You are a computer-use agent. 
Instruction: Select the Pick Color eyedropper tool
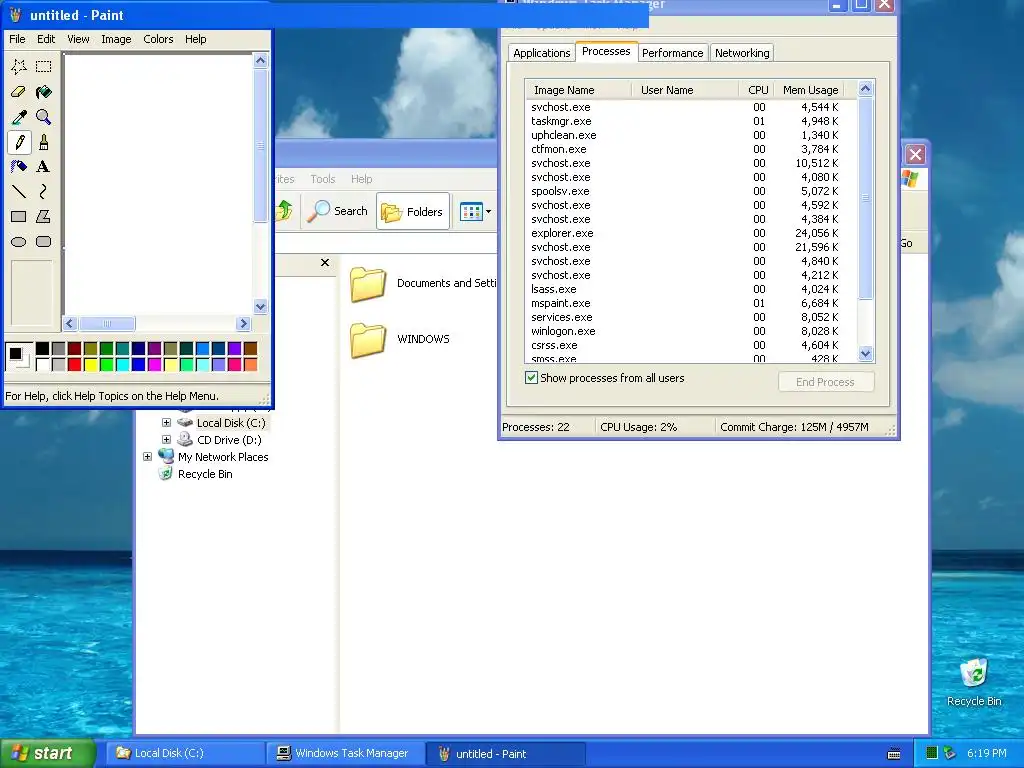(x=19, y=117)
